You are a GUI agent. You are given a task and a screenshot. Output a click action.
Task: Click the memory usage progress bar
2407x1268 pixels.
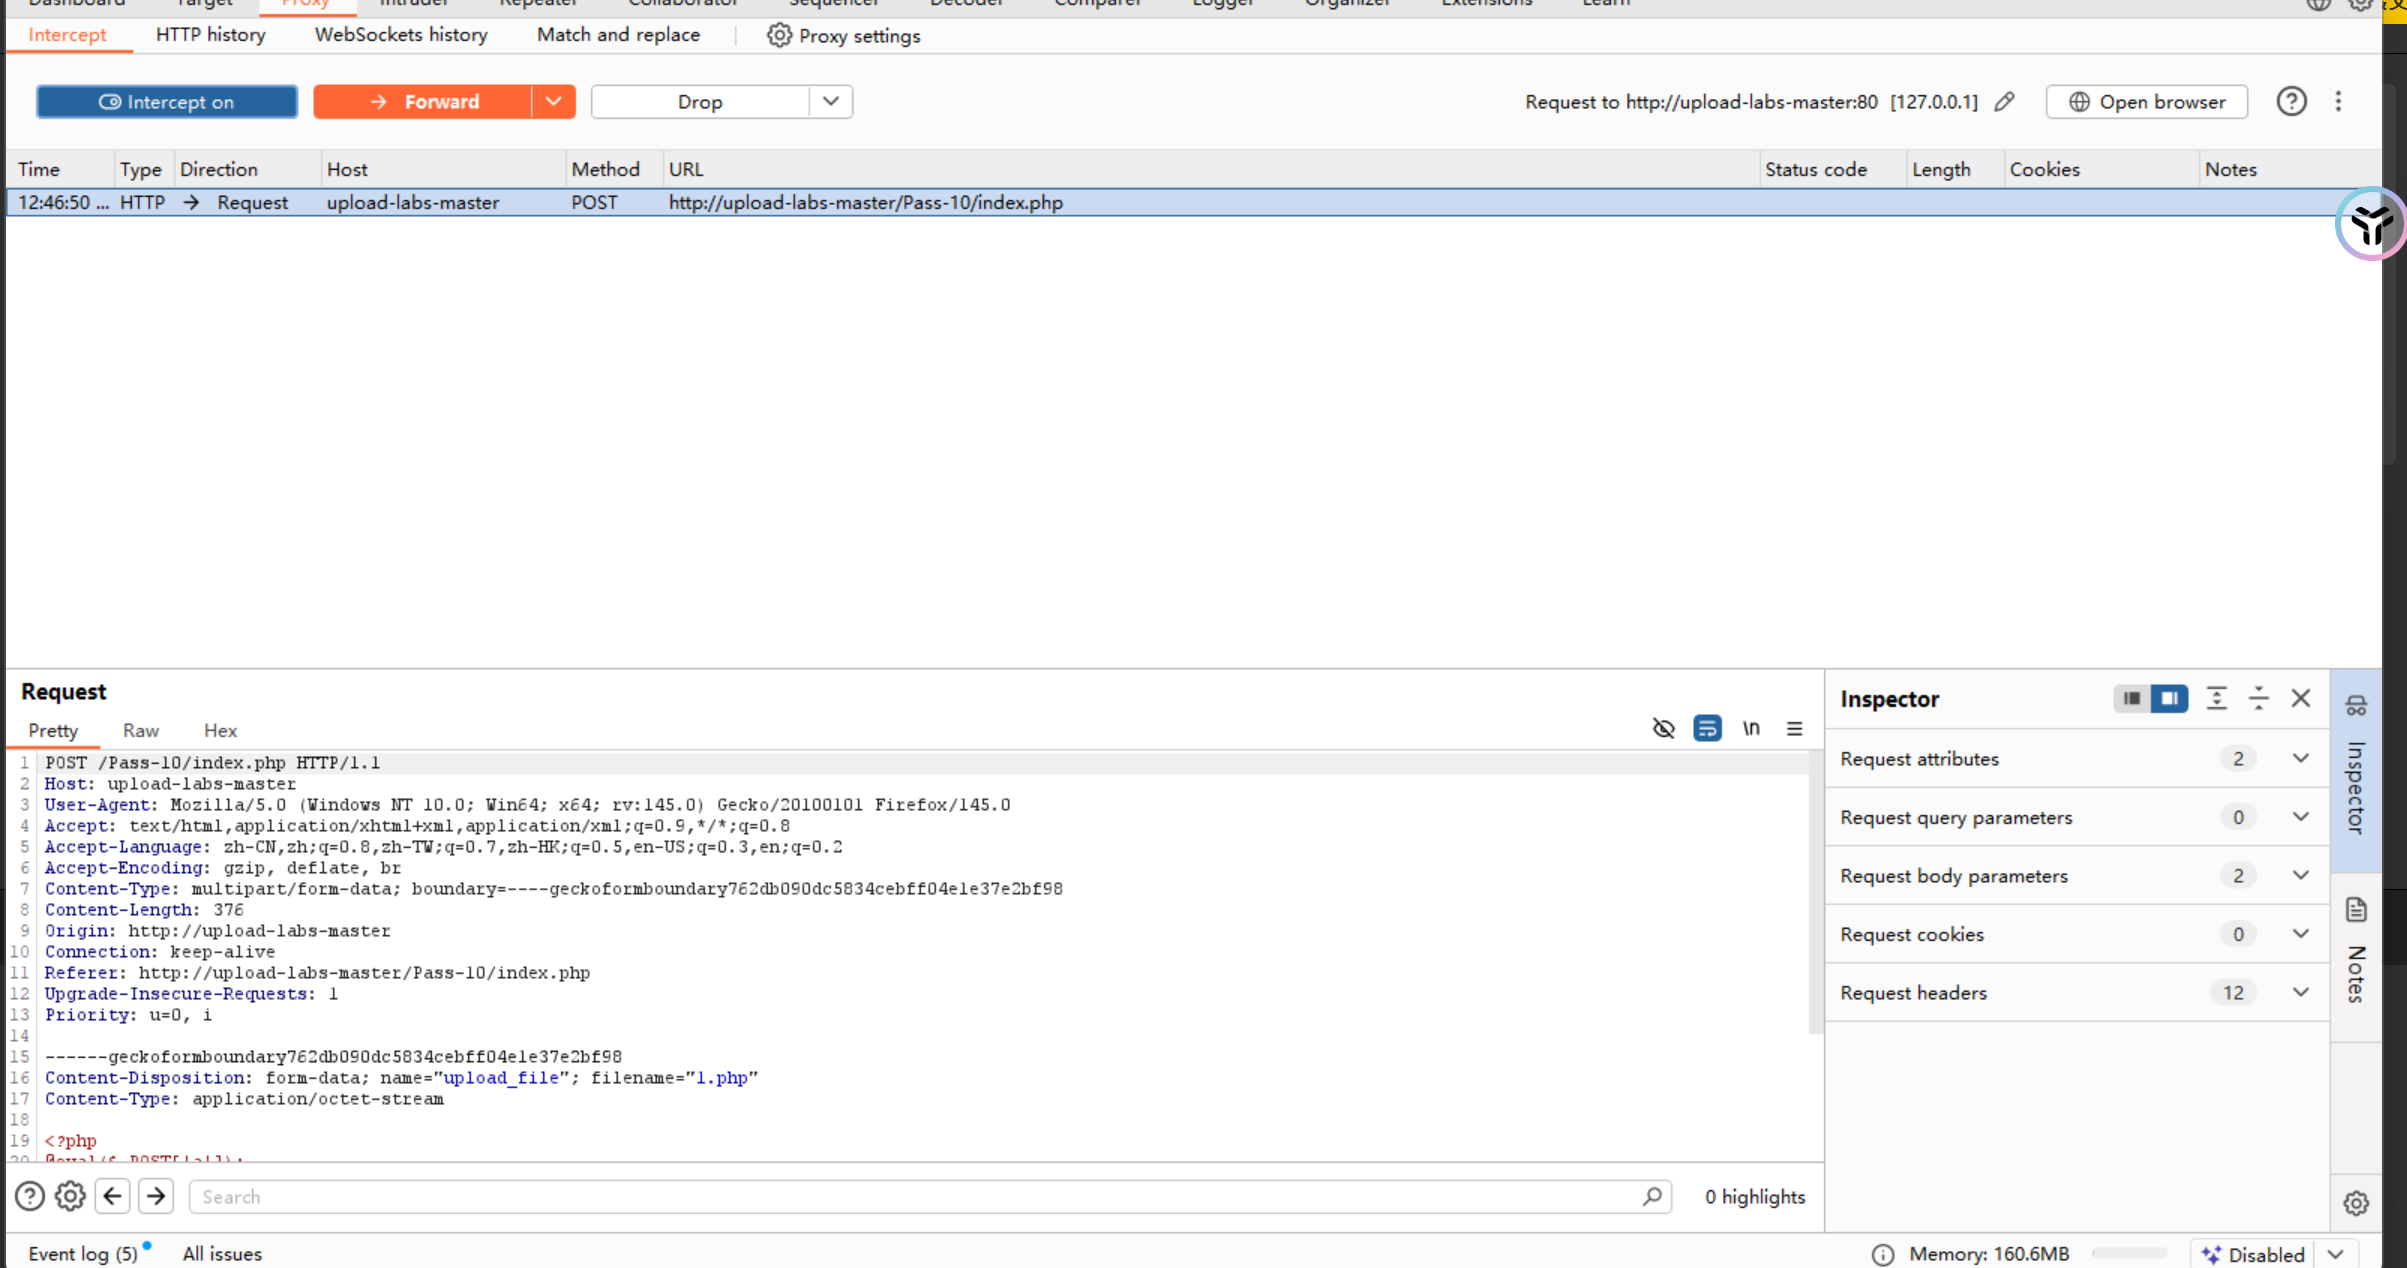[2129, 1254]
